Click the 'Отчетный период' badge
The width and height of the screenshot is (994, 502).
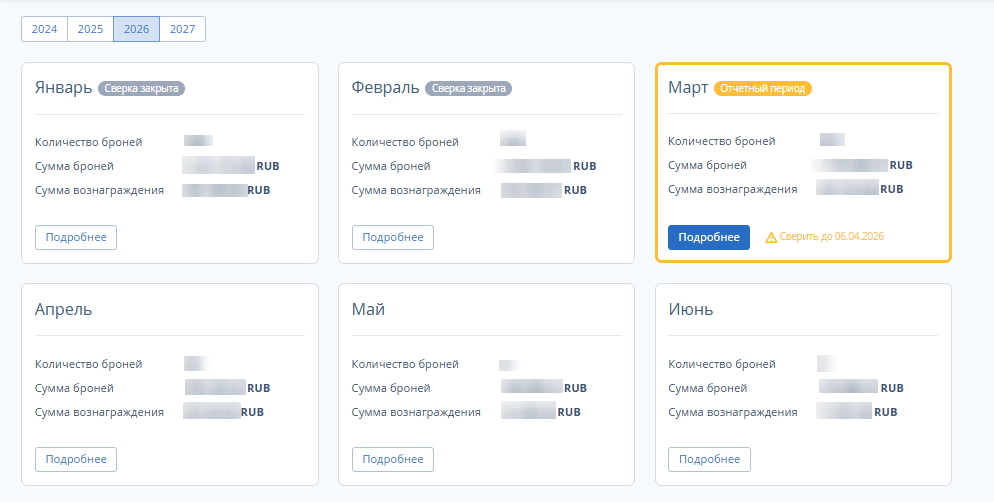click(763, 88)
